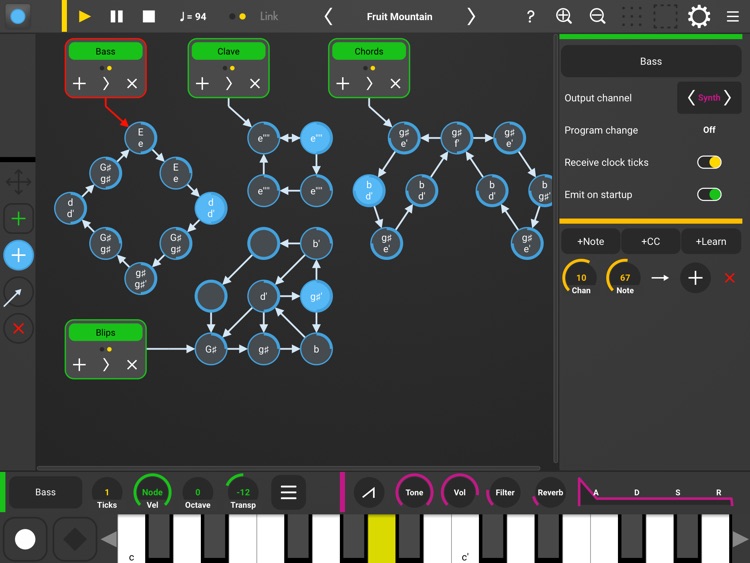Click chevron on the Chords generator
The height and width of the screenshot is (563, 750).
pyautogui.click(x=369, y=84)
